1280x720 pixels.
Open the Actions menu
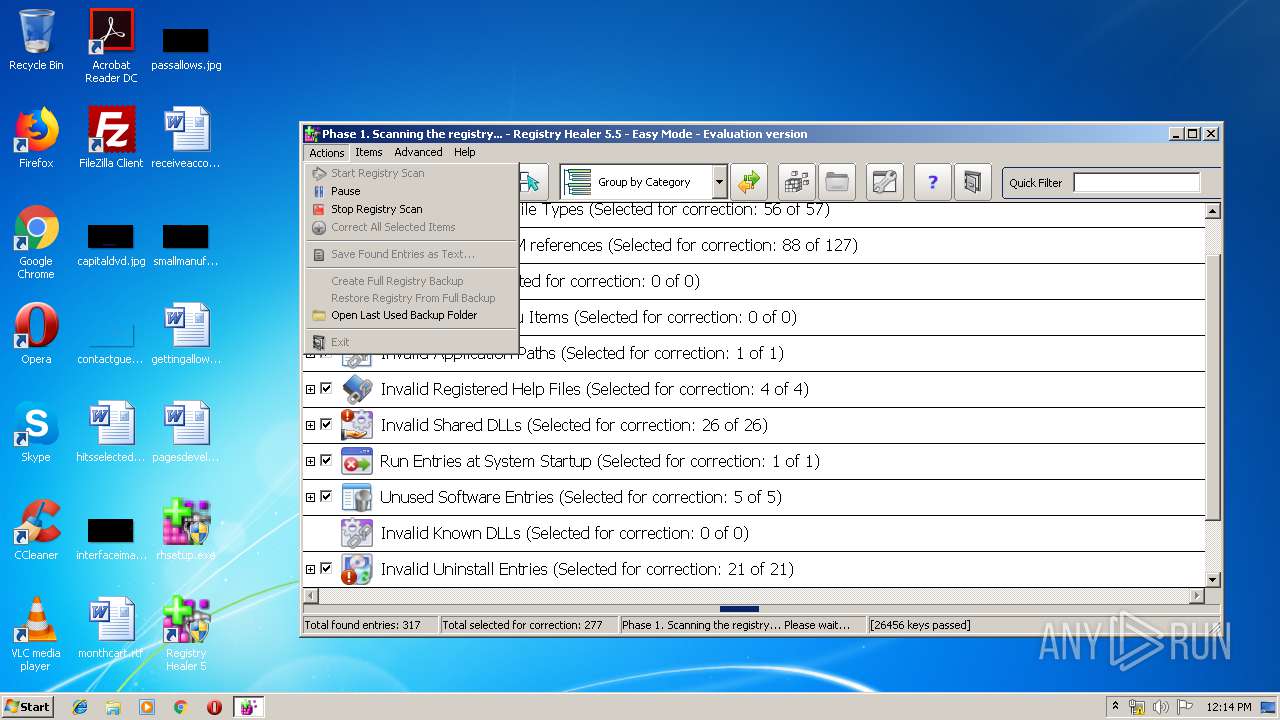326,152
